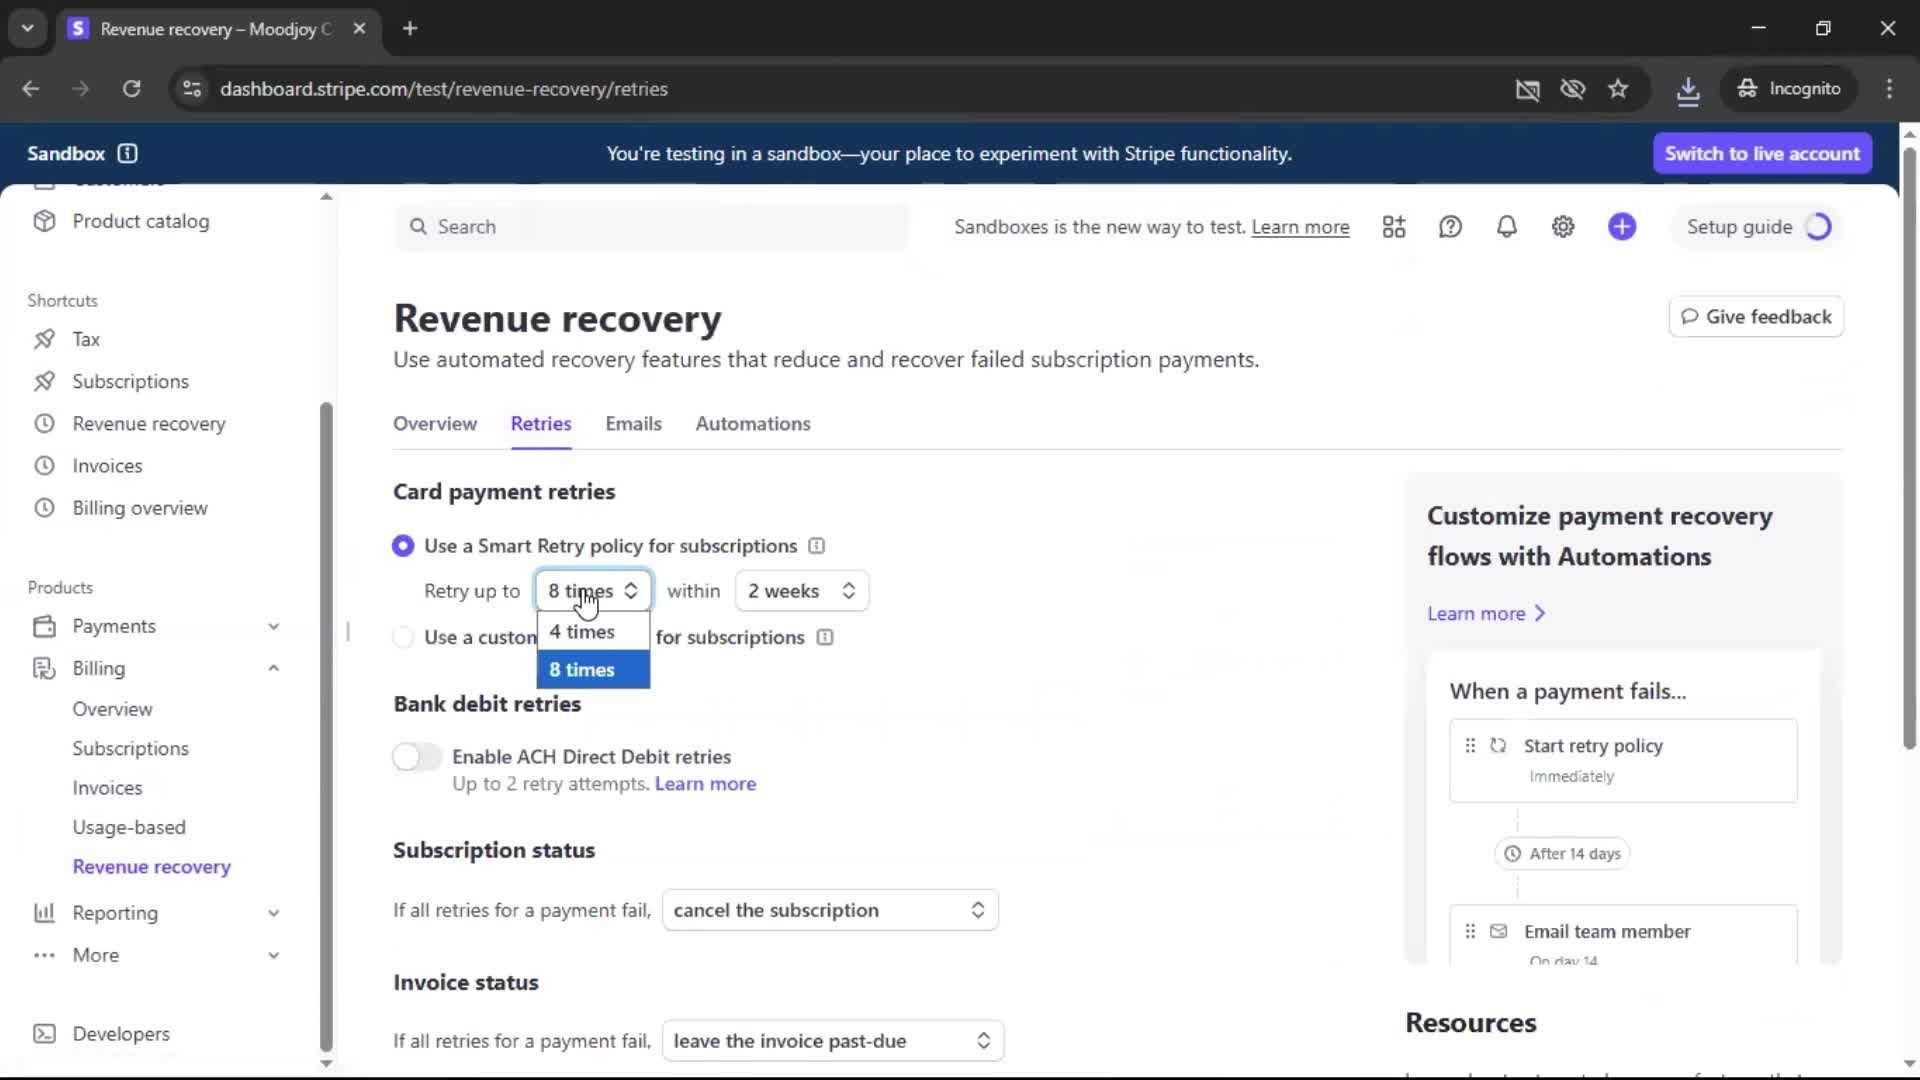Screen dimensions: 1920x1080
Task: Switch to the Emails tab
Action: pos(633,424)
